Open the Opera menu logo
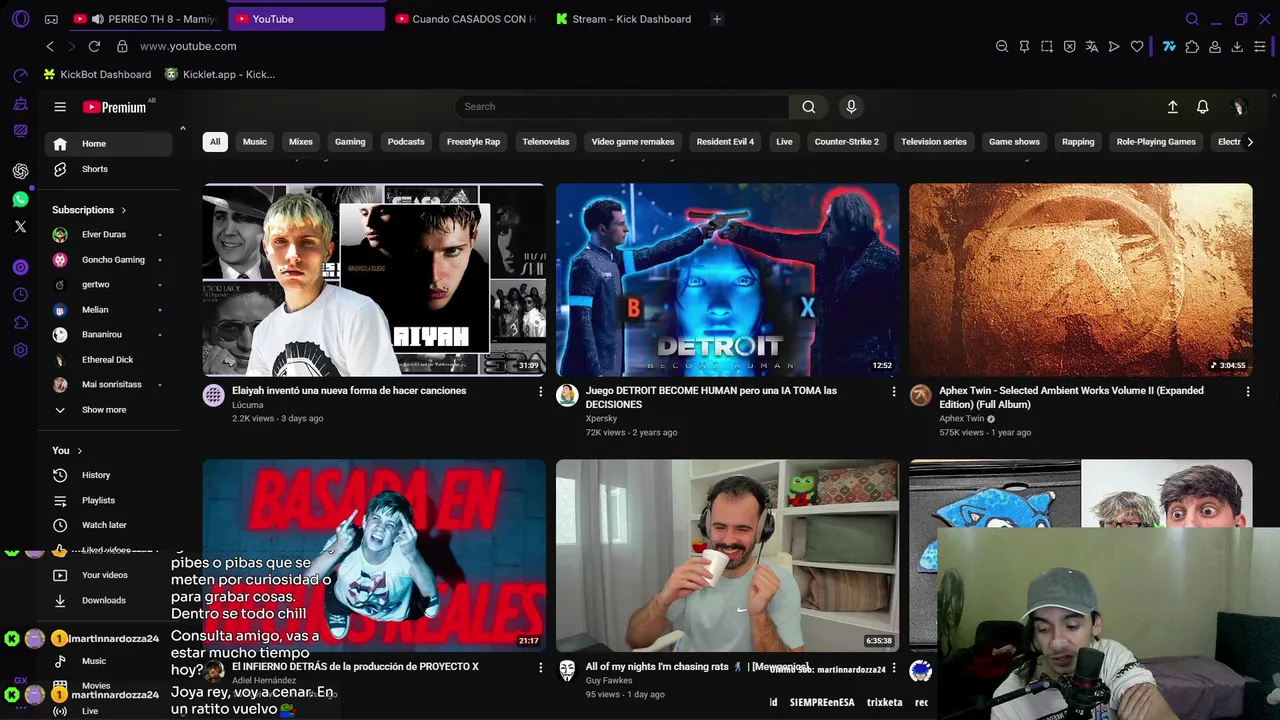The width and height of the screenshot is (1280, 720). tap(21, 19)
